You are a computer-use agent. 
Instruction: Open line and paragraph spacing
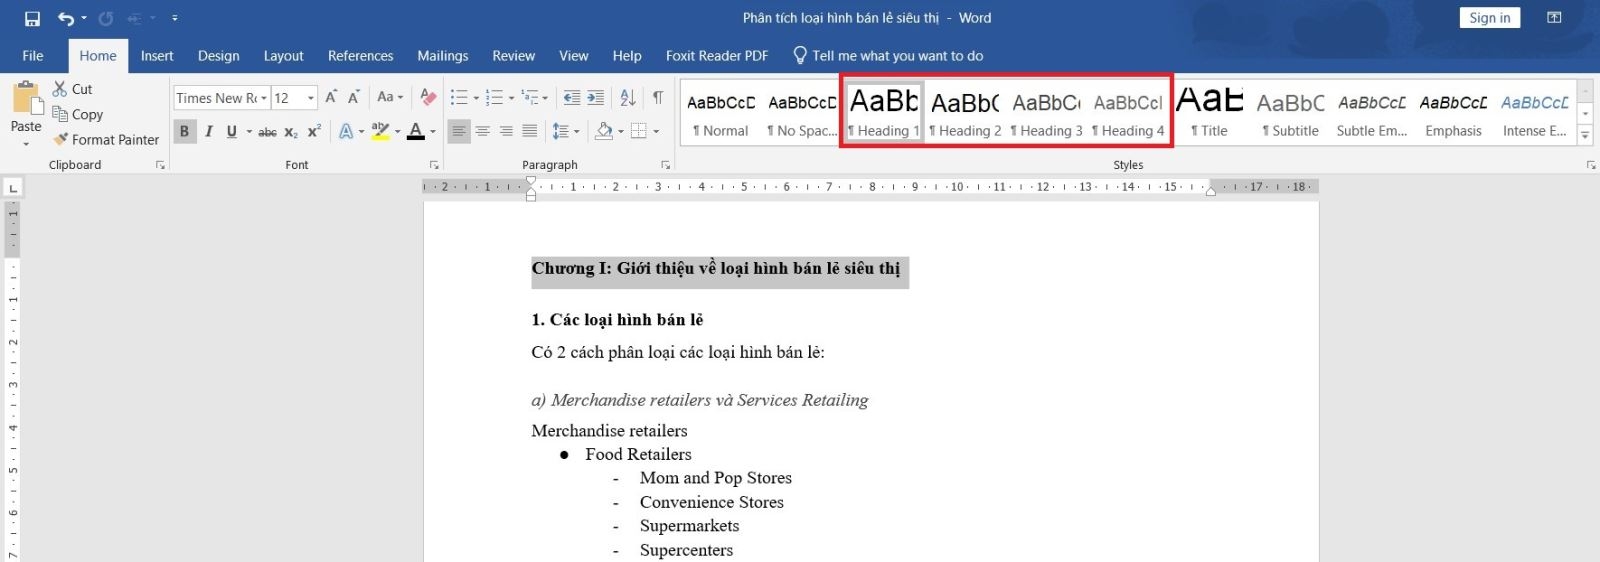[565, 131]
